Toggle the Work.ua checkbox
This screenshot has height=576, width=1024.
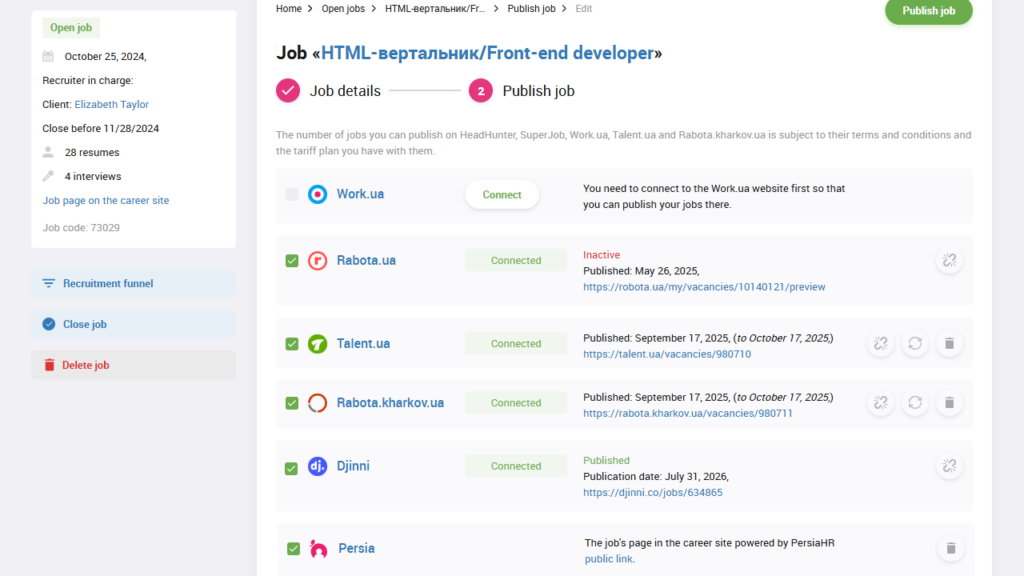(292, 194)
